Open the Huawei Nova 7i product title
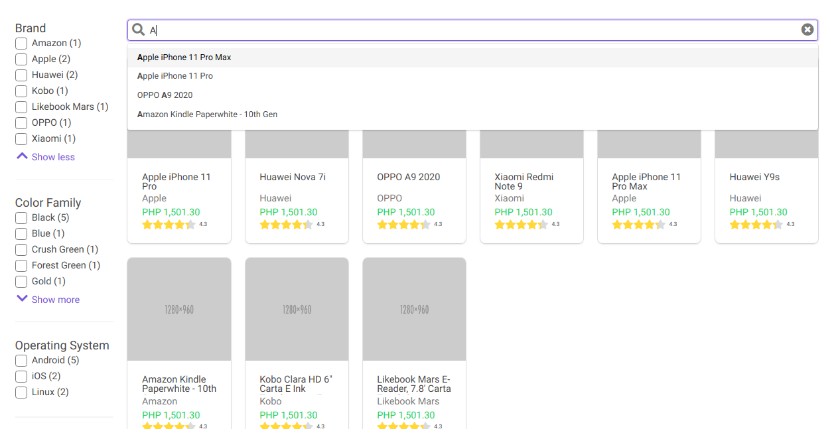 point(293,177)
